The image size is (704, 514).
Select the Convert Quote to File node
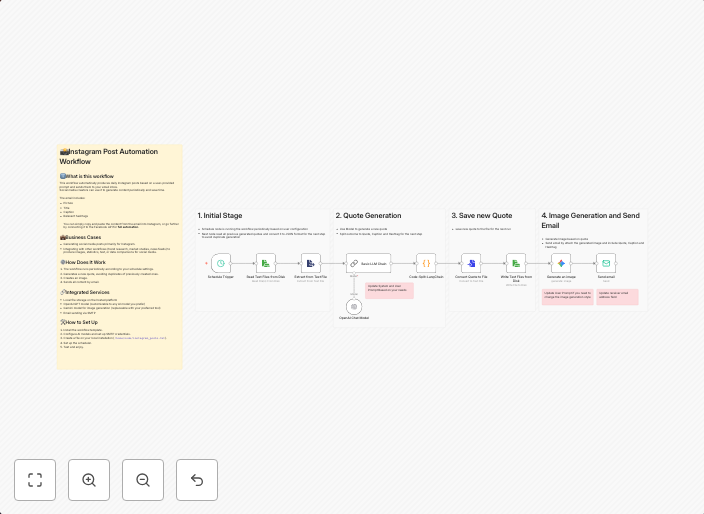pos(471,263)
